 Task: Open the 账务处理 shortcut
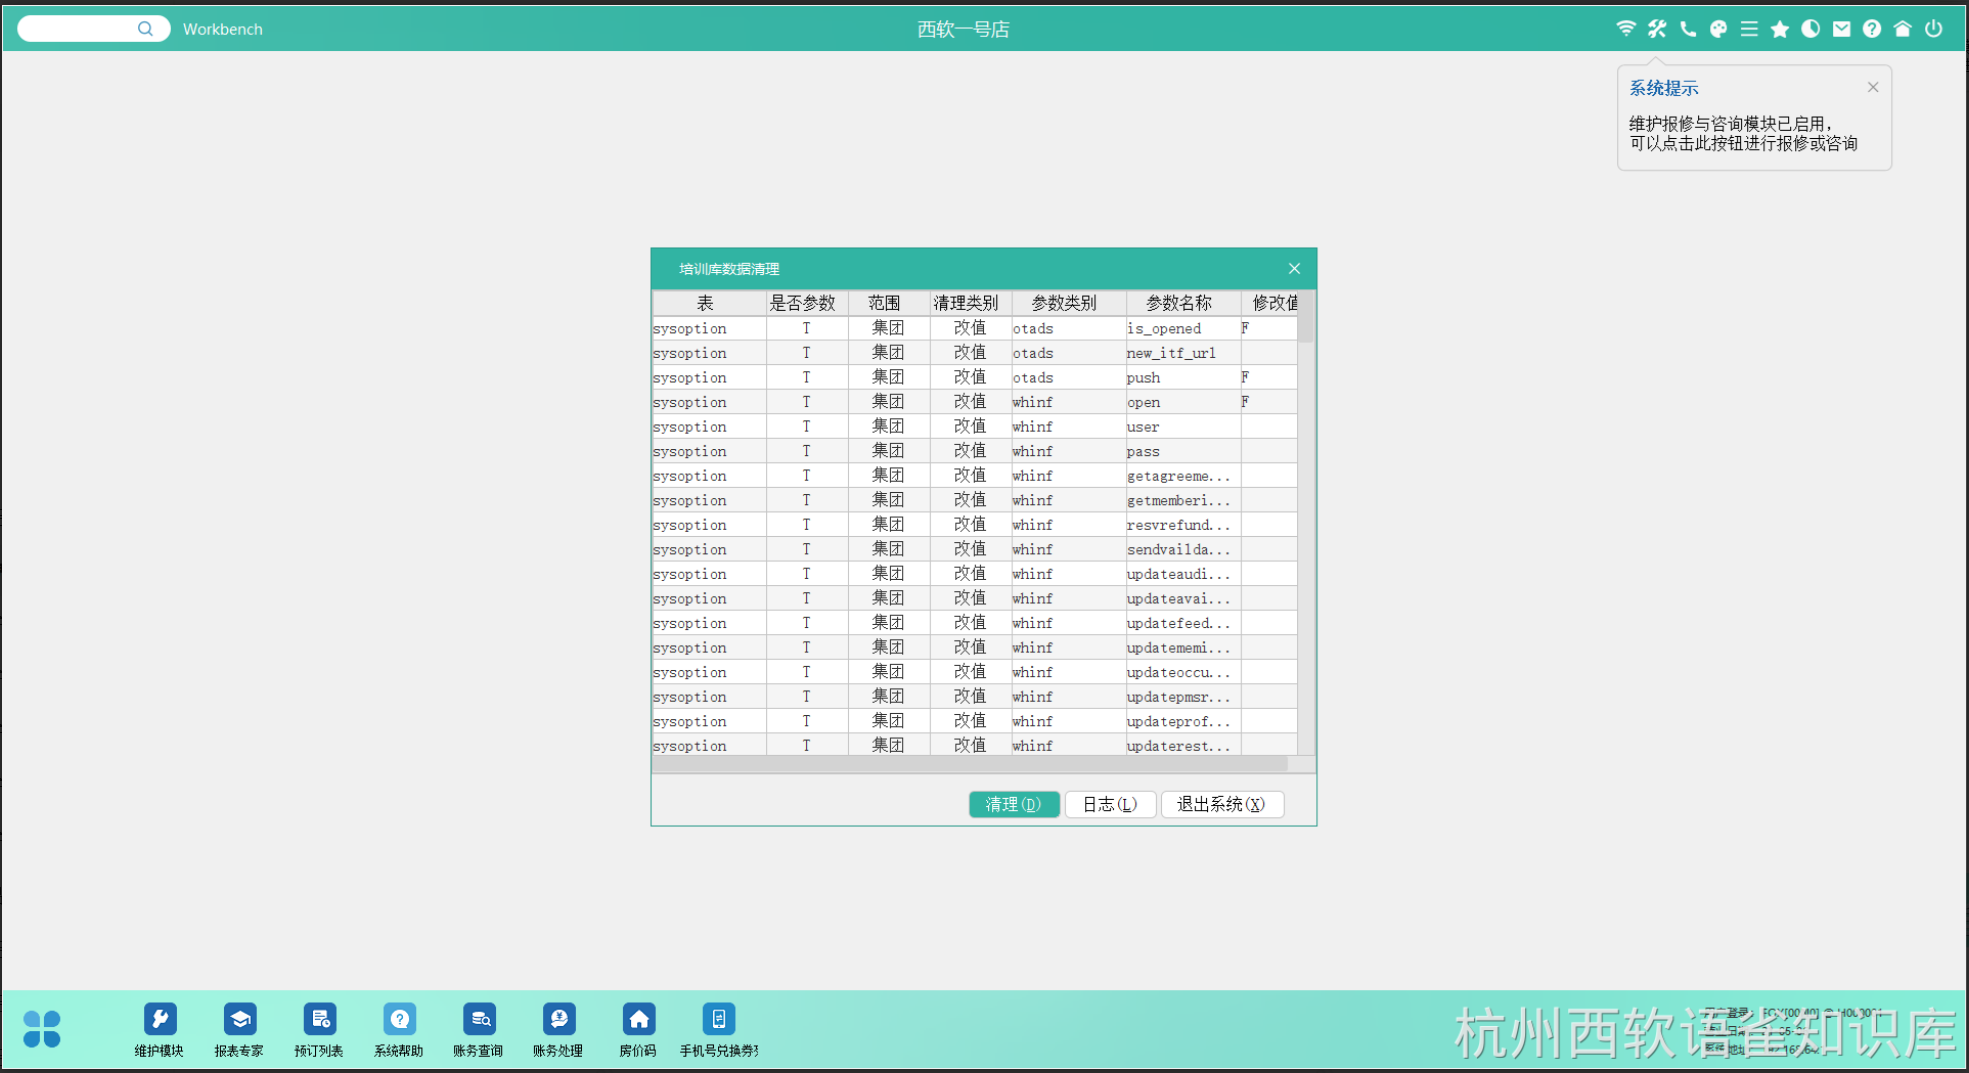pos(558,1030)
